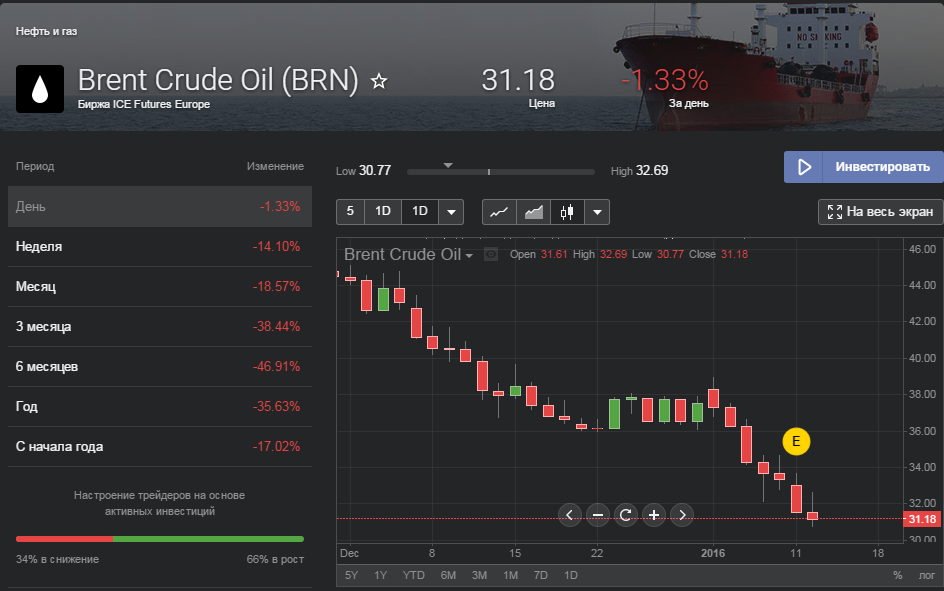944x591 pixels.
Task: Switch to 1Y time range
Action: (x=380, y=575)
